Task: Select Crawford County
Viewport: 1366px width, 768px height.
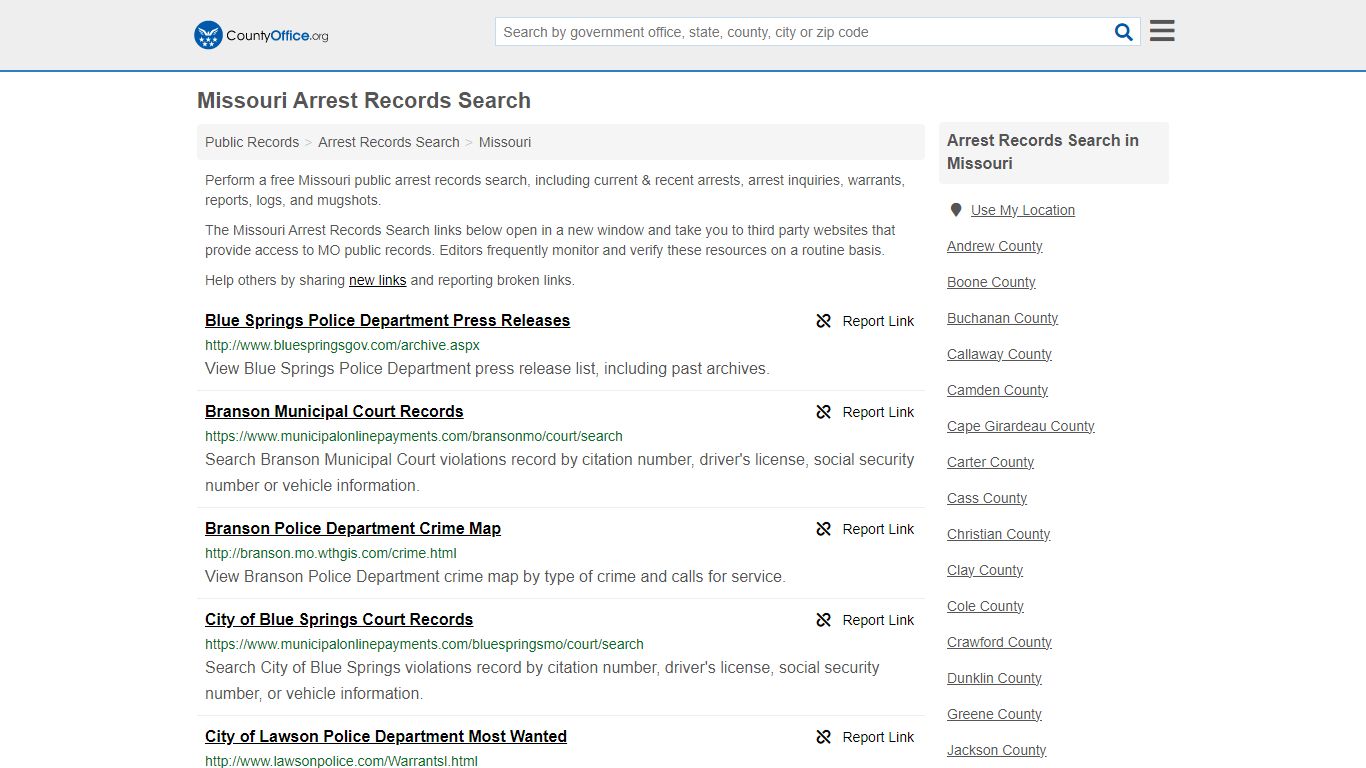Action: tap(999, 642)
